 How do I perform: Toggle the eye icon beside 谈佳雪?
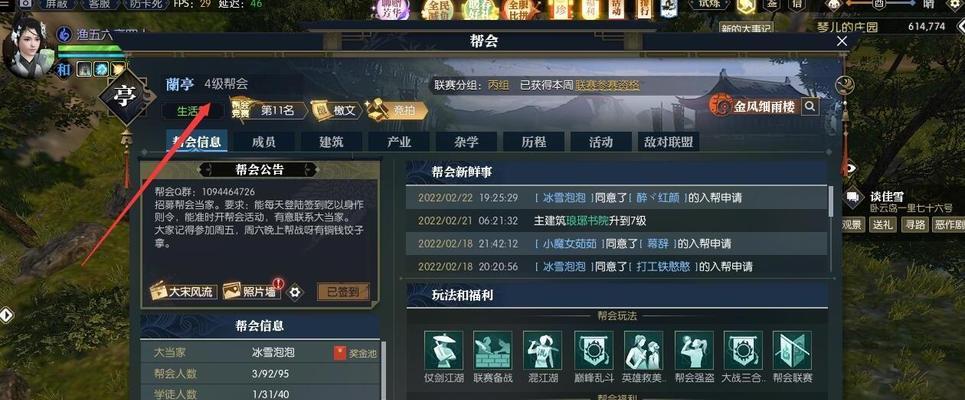pos(851,168)
